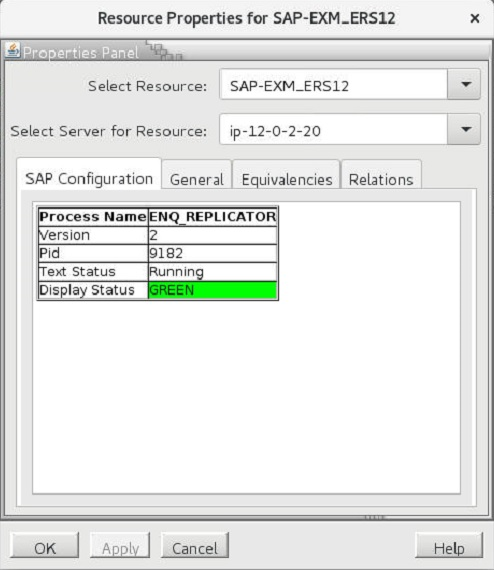Select the Process Name header cell
The width and height of the screenshot is (494, 570).
pos(93,217)
